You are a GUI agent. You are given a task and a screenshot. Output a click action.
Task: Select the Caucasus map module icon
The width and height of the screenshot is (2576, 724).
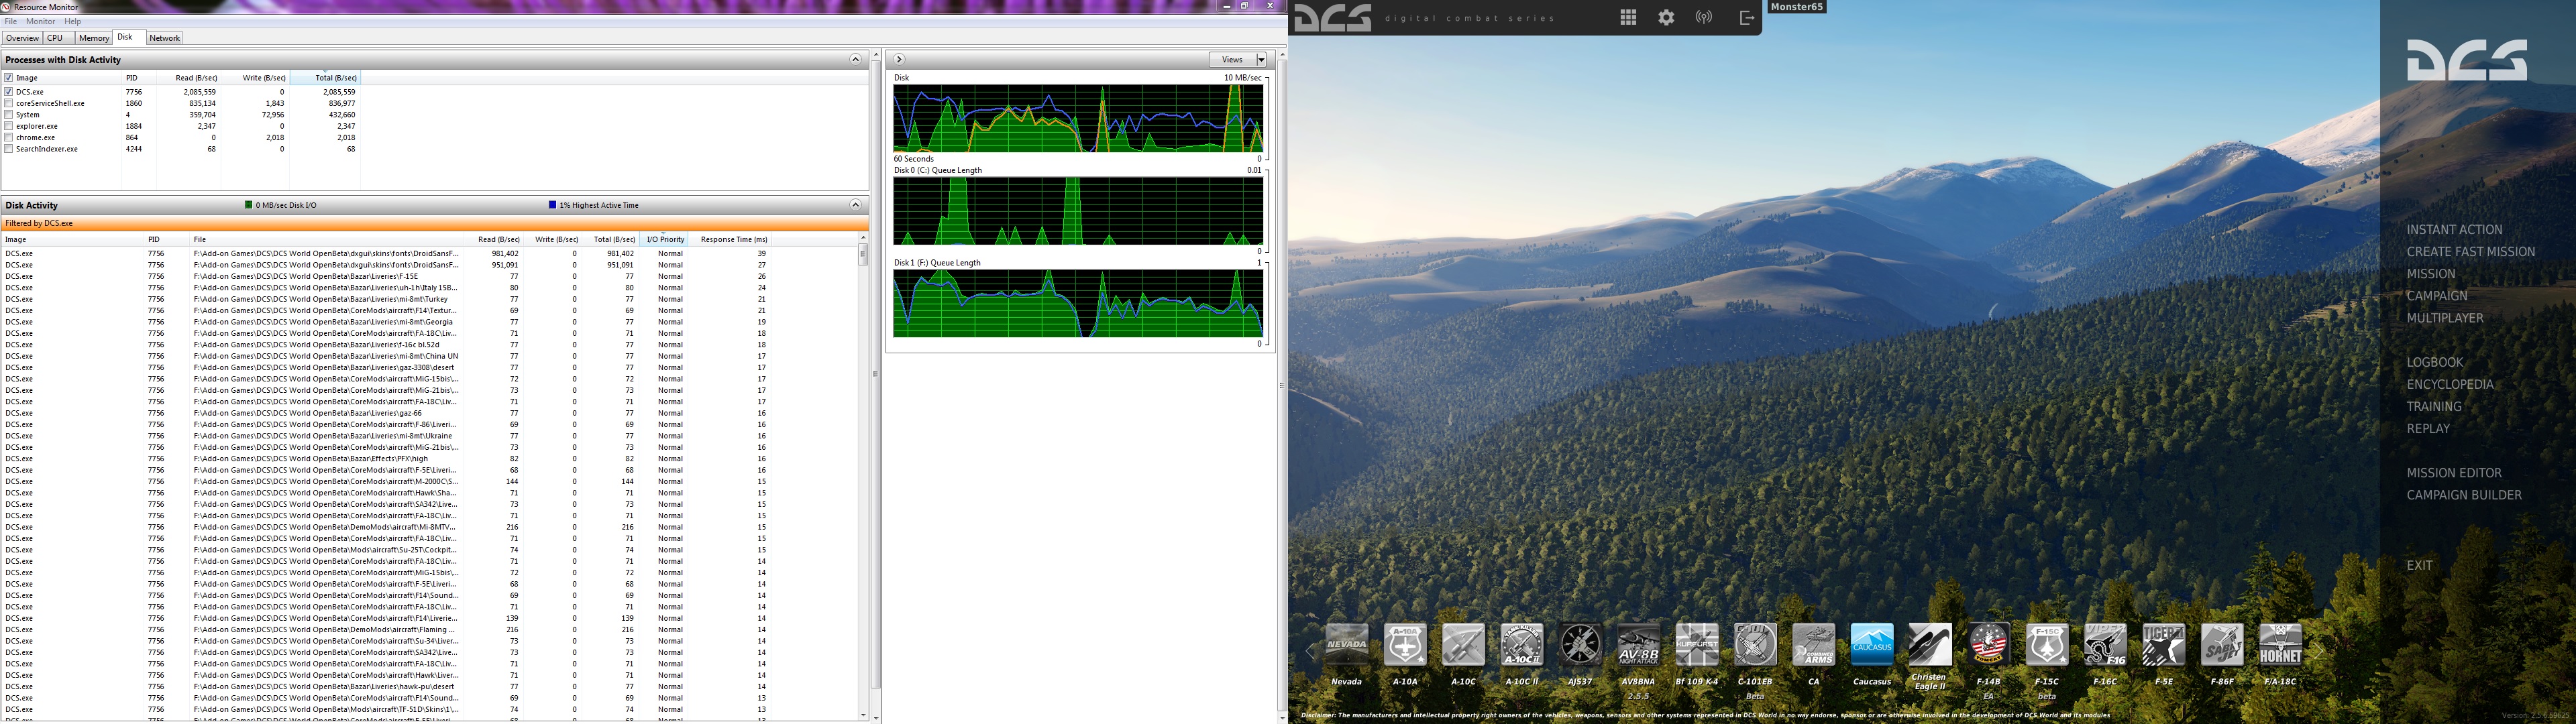tap(1872, 645)
